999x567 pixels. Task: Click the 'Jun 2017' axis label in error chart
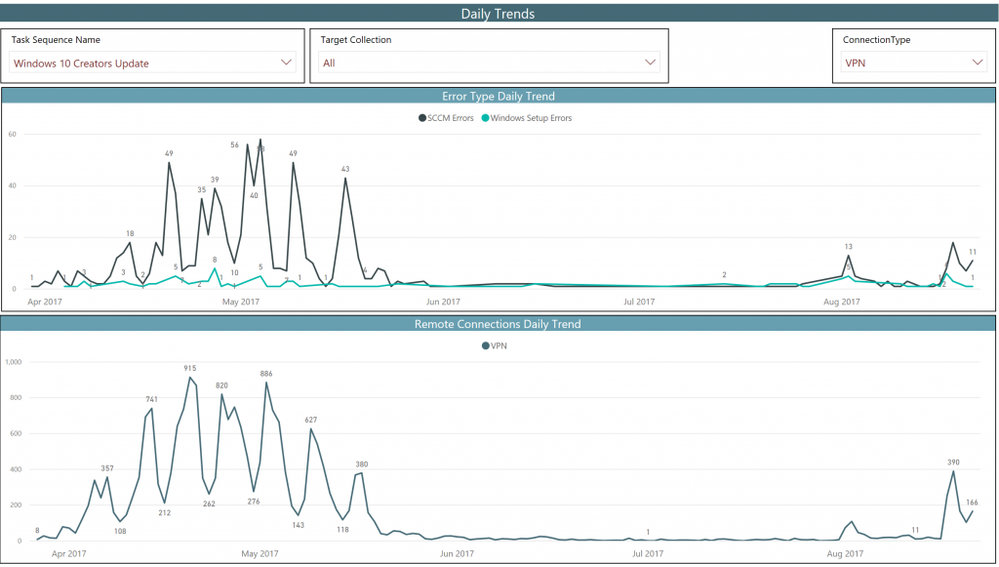(x=443, y=302)
